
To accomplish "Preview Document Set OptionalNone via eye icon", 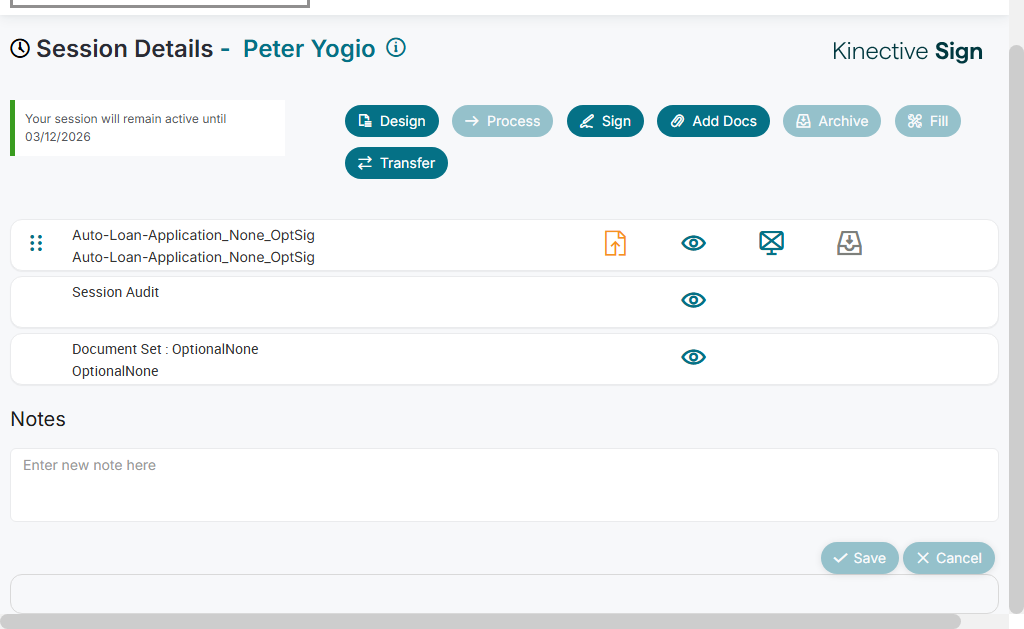I will [693, 357].
